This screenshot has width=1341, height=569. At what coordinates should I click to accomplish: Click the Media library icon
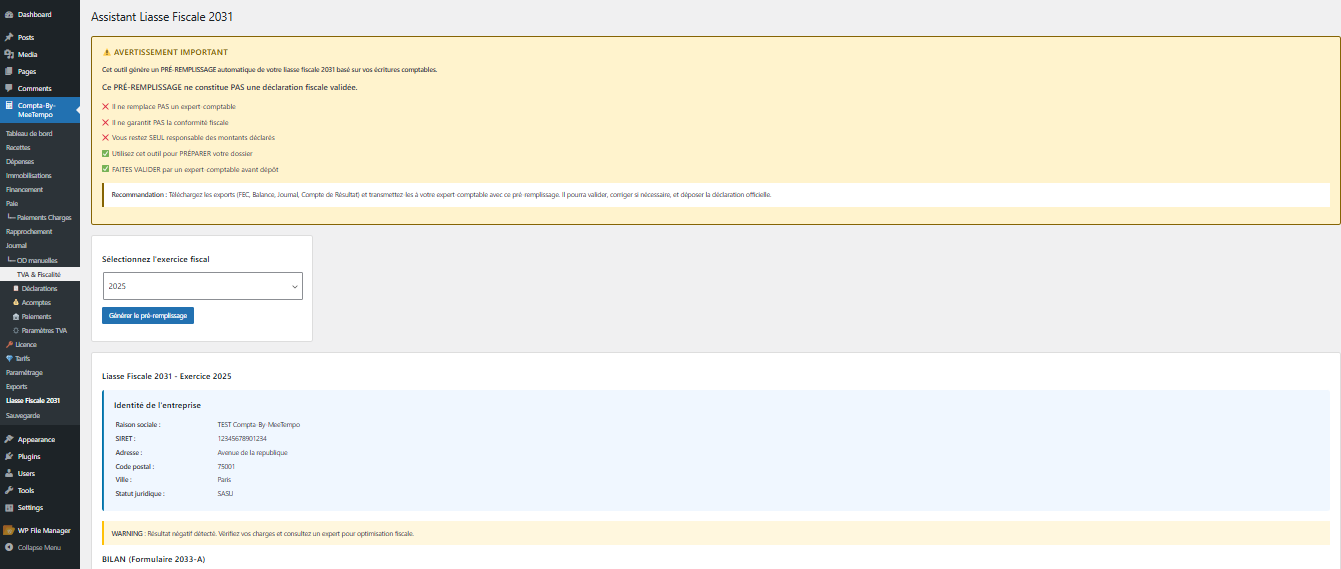tap(9, 54)
